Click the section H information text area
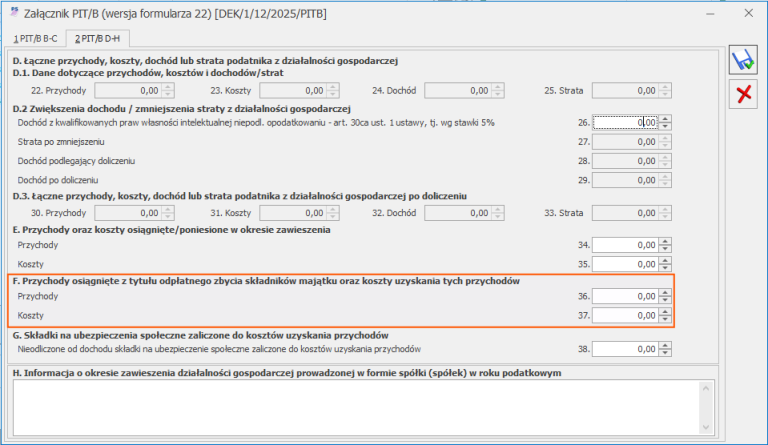 [x=356, y=408]
